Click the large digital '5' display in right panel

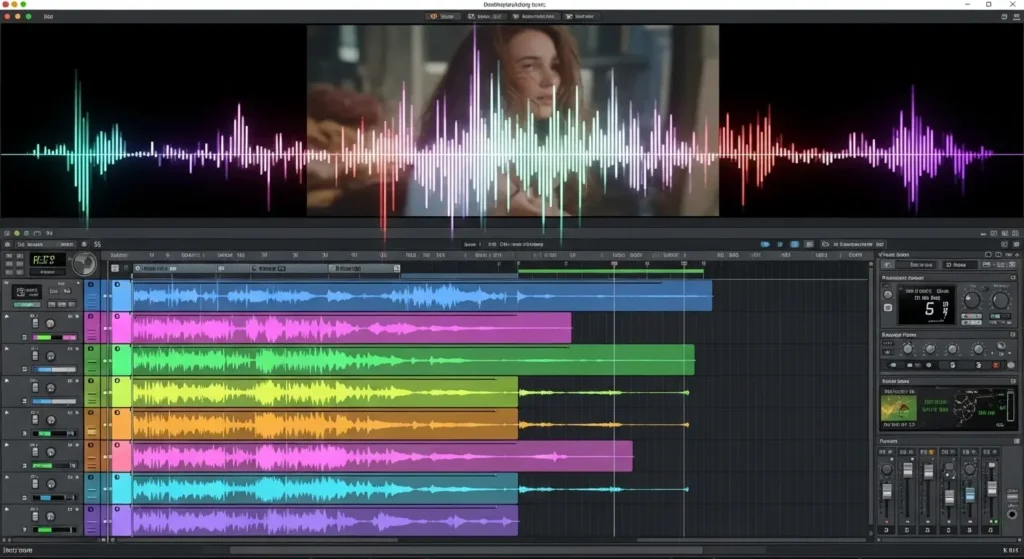pyautogui.click(x=926, y=305)
